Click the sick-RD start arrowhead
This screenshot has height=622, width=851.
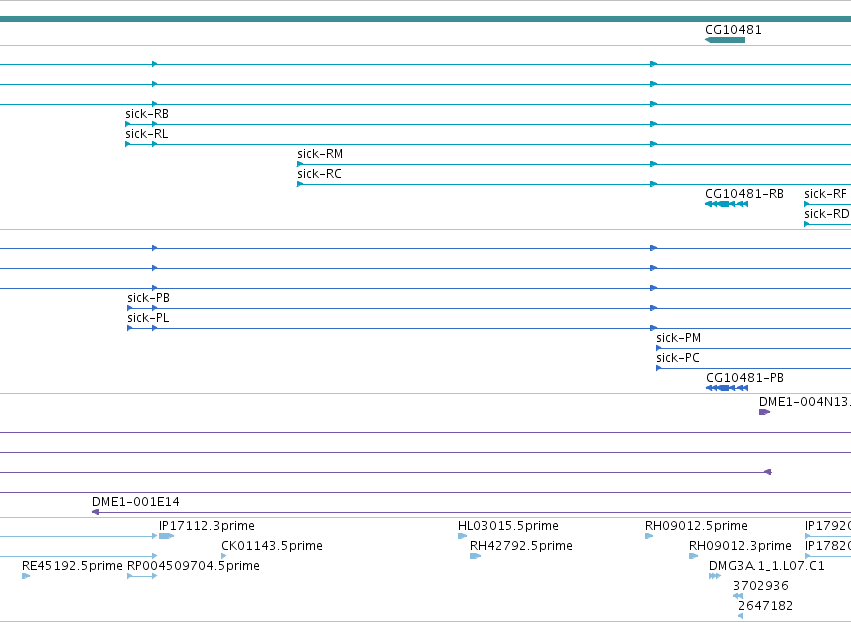pyautogui.click(x=807, y=224)
